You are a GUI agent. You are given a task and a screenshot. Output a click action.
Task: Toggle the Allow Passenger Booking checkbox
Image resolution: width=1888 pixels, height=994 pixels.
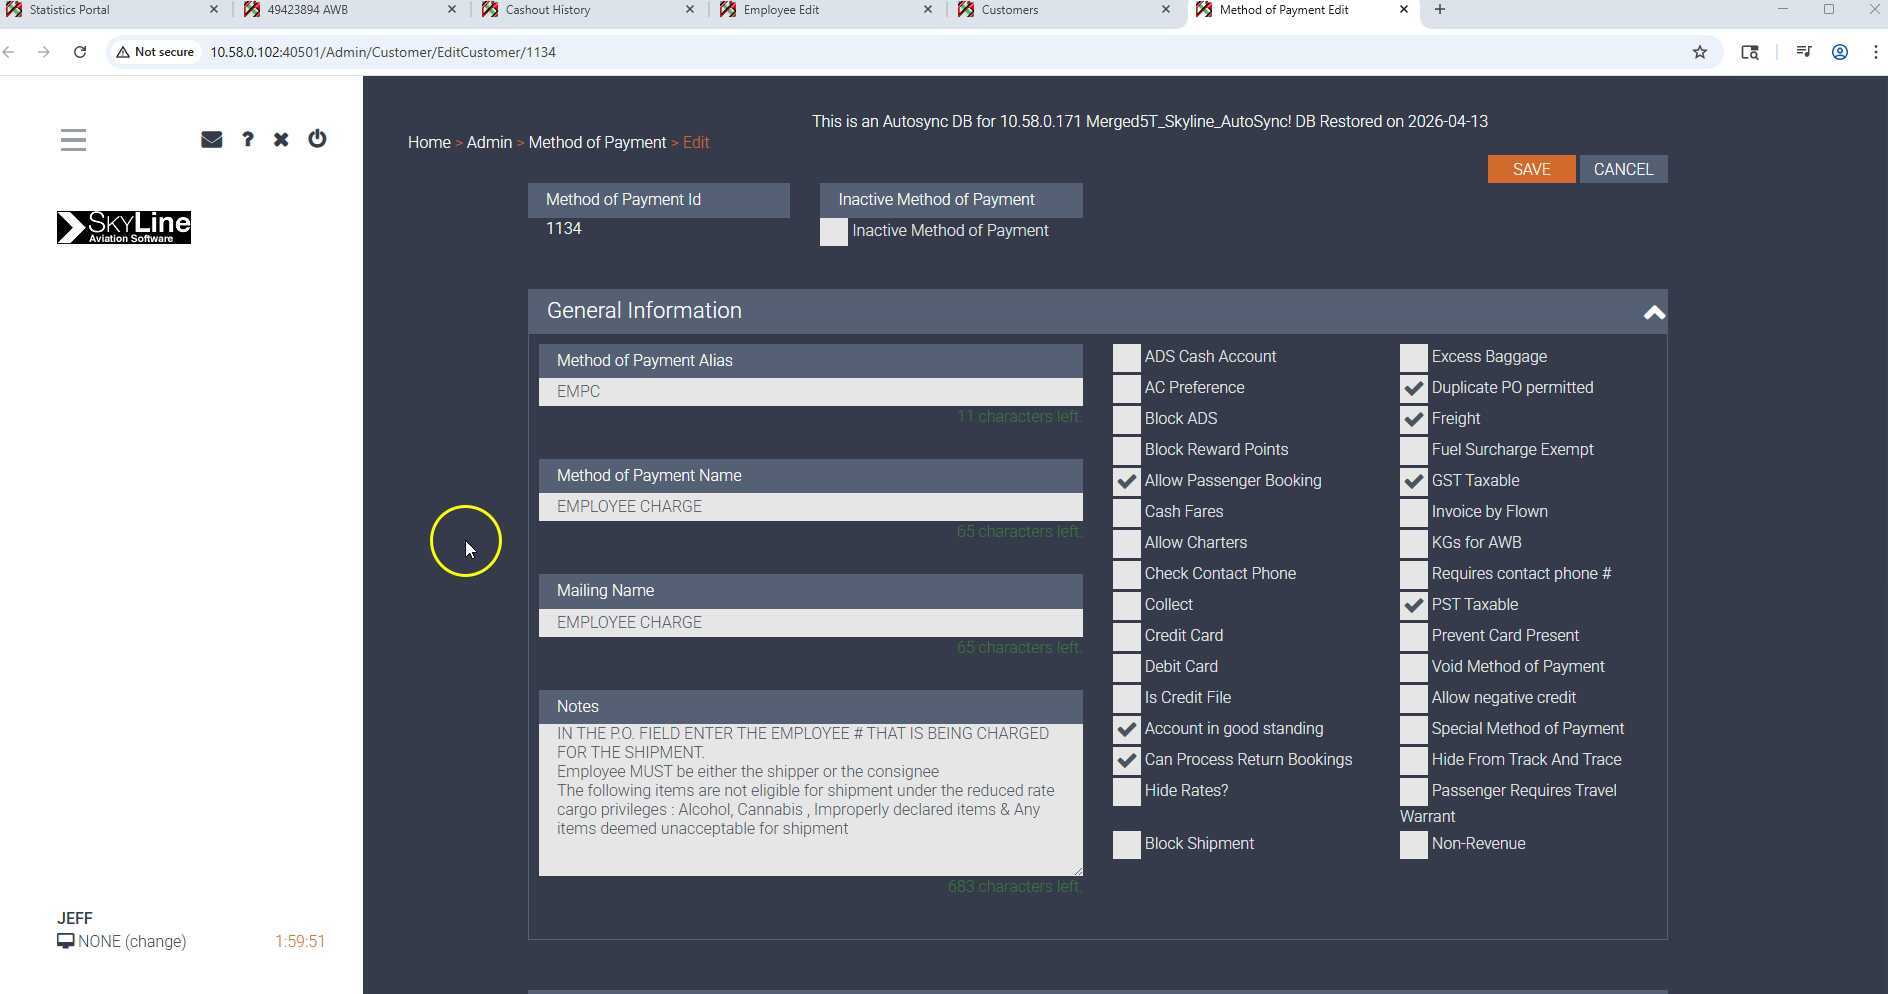(1126, 481)
